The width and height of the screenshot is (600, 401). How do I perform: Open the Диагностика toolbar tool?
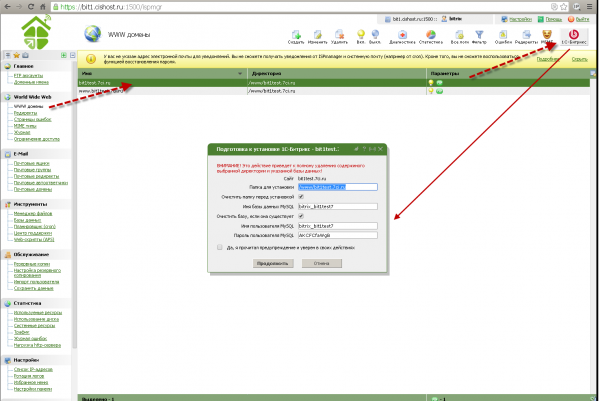(402, 36)
